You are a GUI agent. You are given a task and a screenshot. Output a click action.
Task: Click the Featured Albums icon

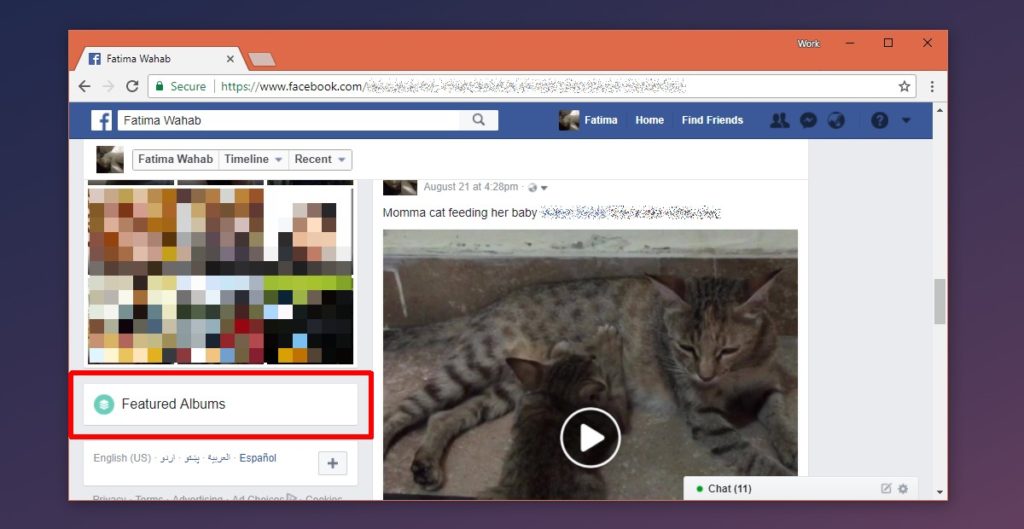click(104, 404)
